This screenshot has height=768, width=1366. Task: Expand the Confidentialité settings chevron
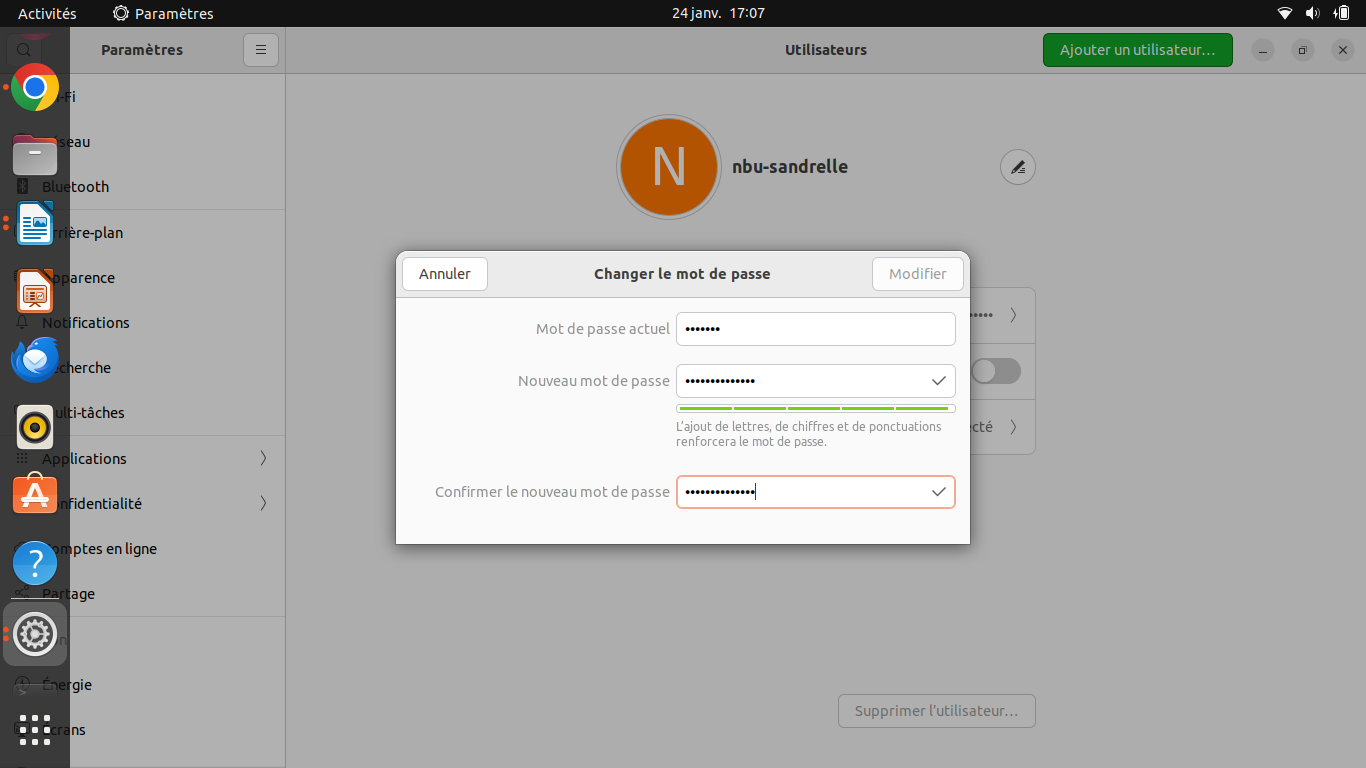point(263,503)
